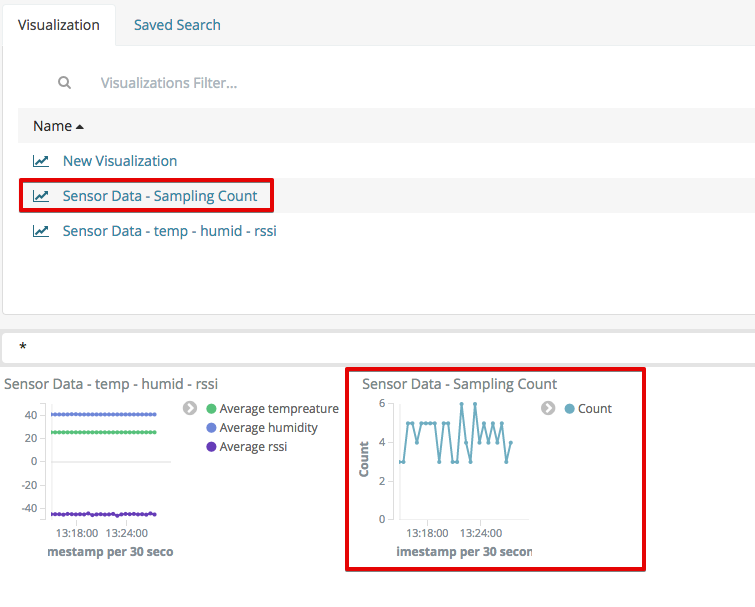Viewport: 755px width, 607px height.
Task: Click the query bar with asterisk
Action: 378,348
